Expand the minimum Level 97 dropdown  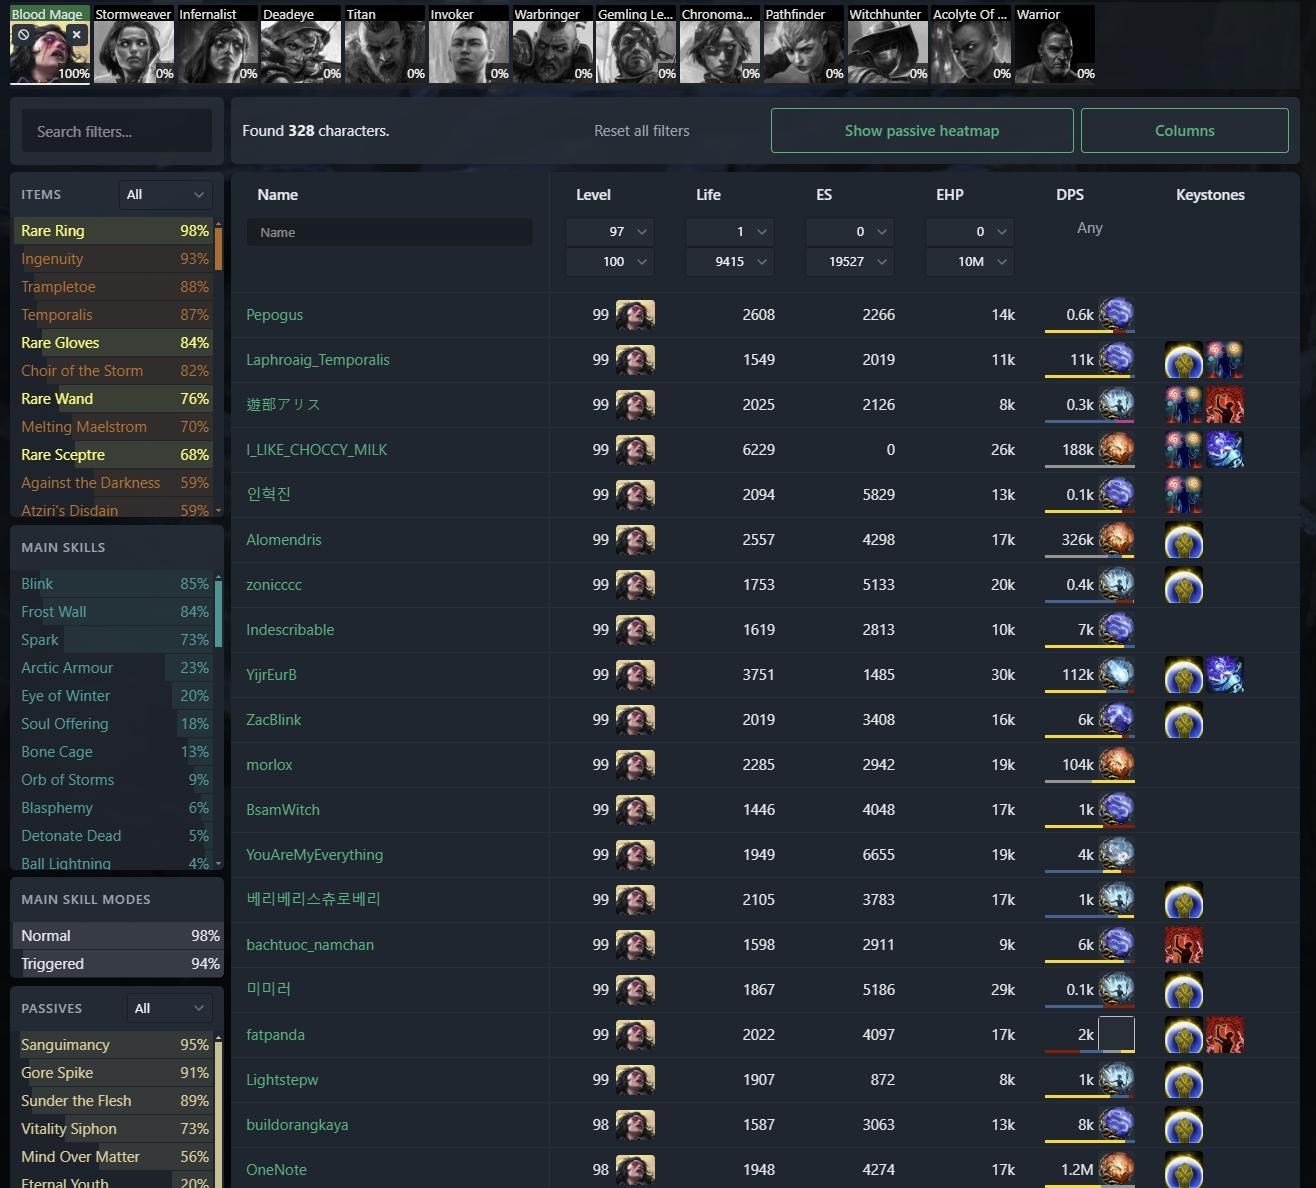(609, 232)
